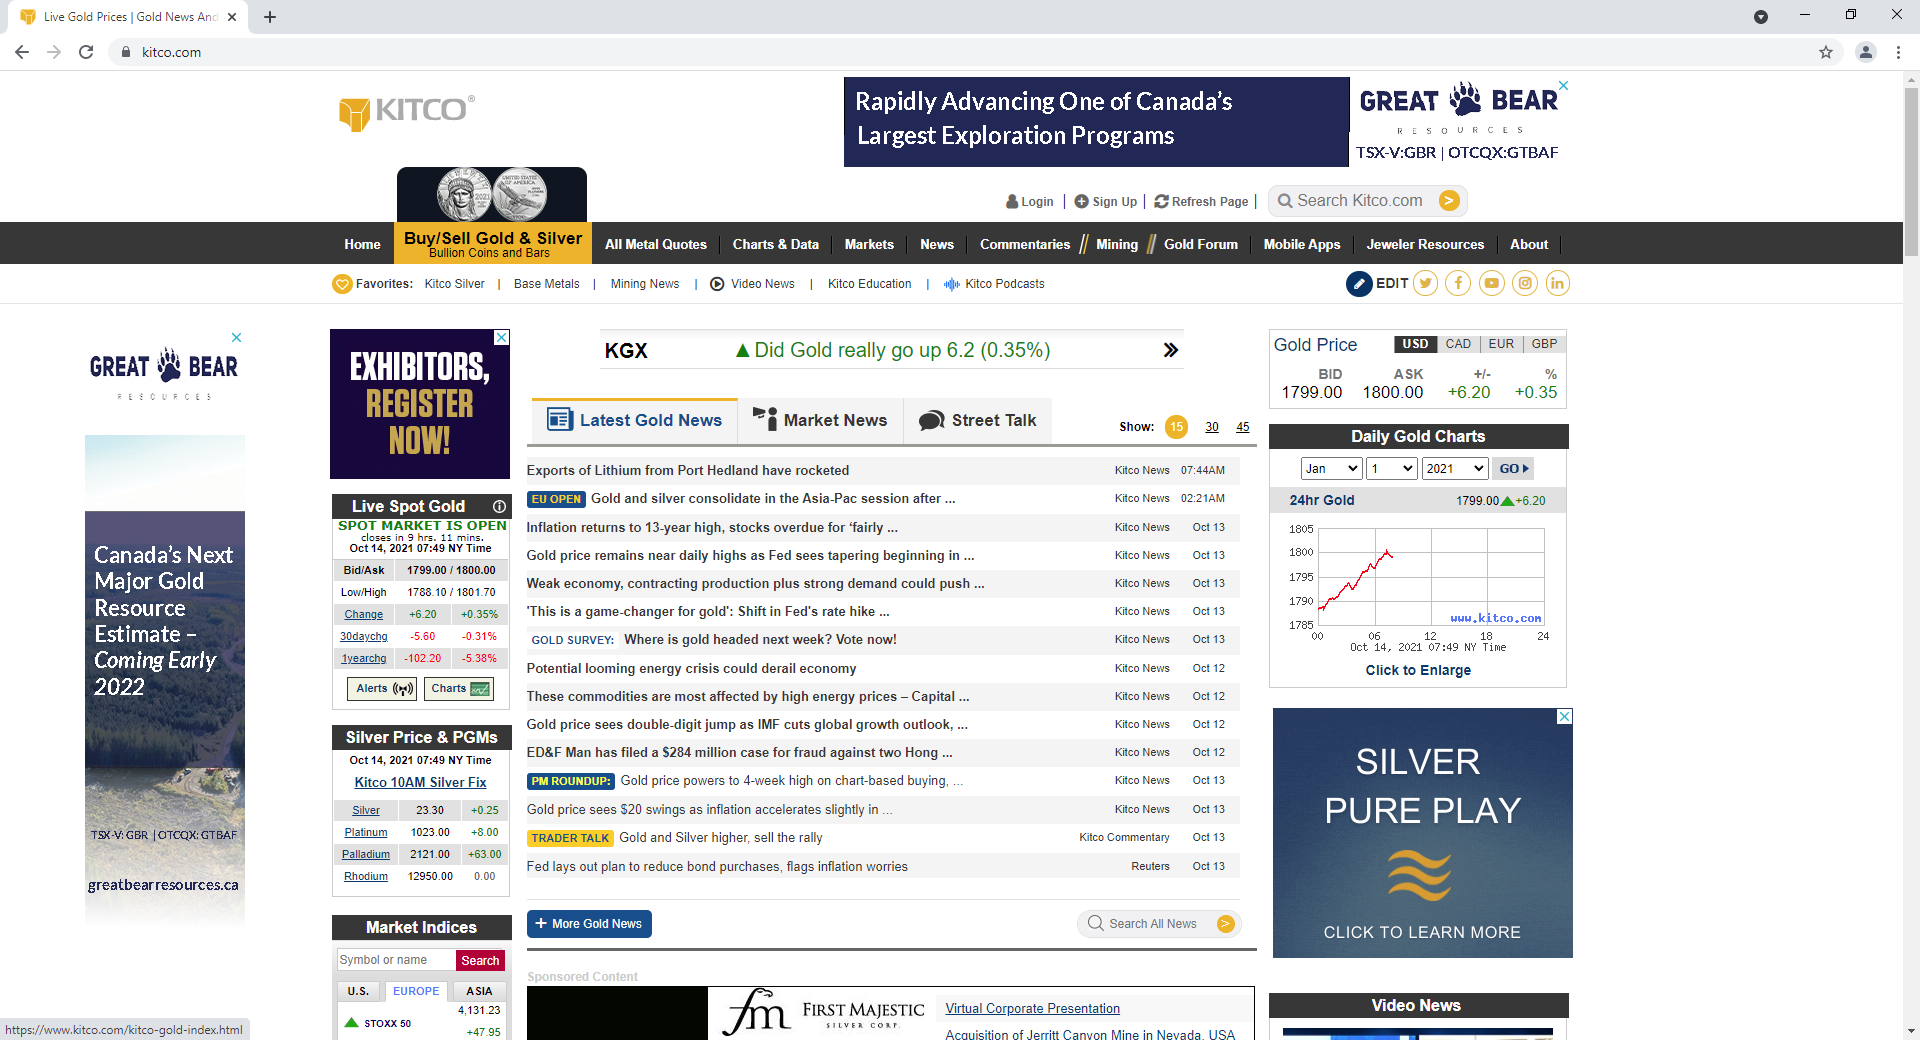Show 15 news items
This screenshot has width=1920, height=1040.
pyautogui.click(x=1177, y=427)
